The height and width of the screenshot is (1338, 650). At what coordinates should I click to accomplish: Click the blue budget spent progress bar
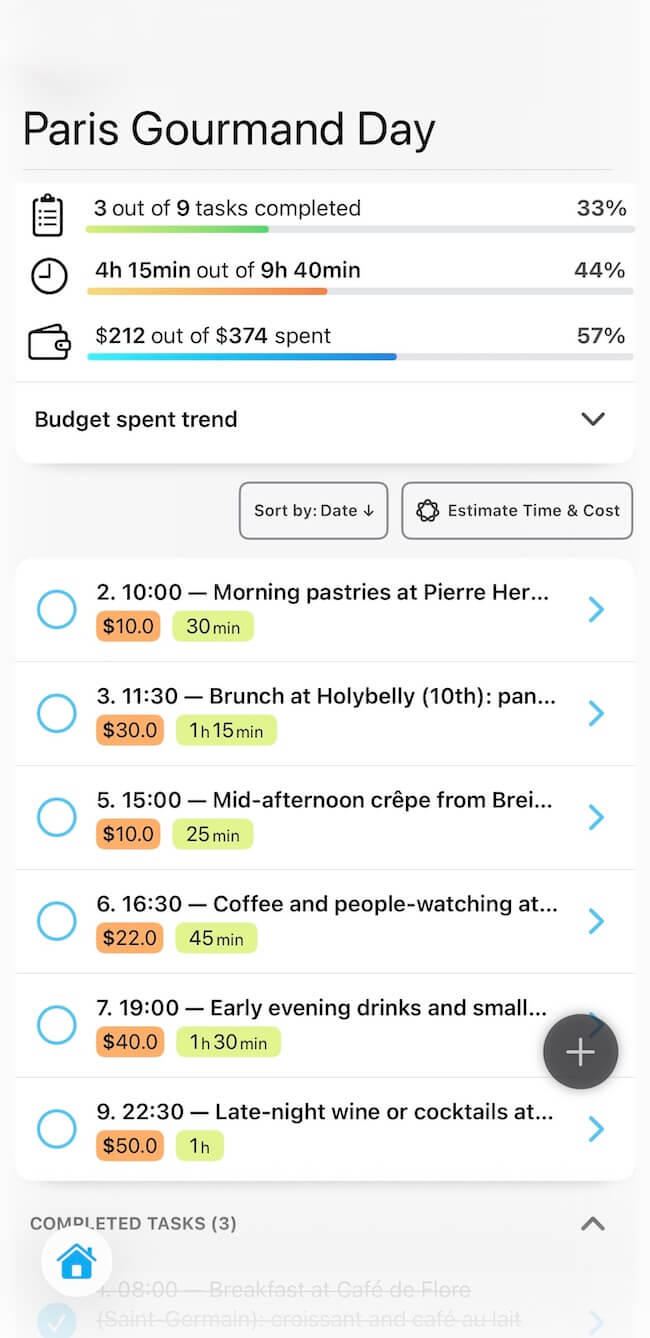243,356
